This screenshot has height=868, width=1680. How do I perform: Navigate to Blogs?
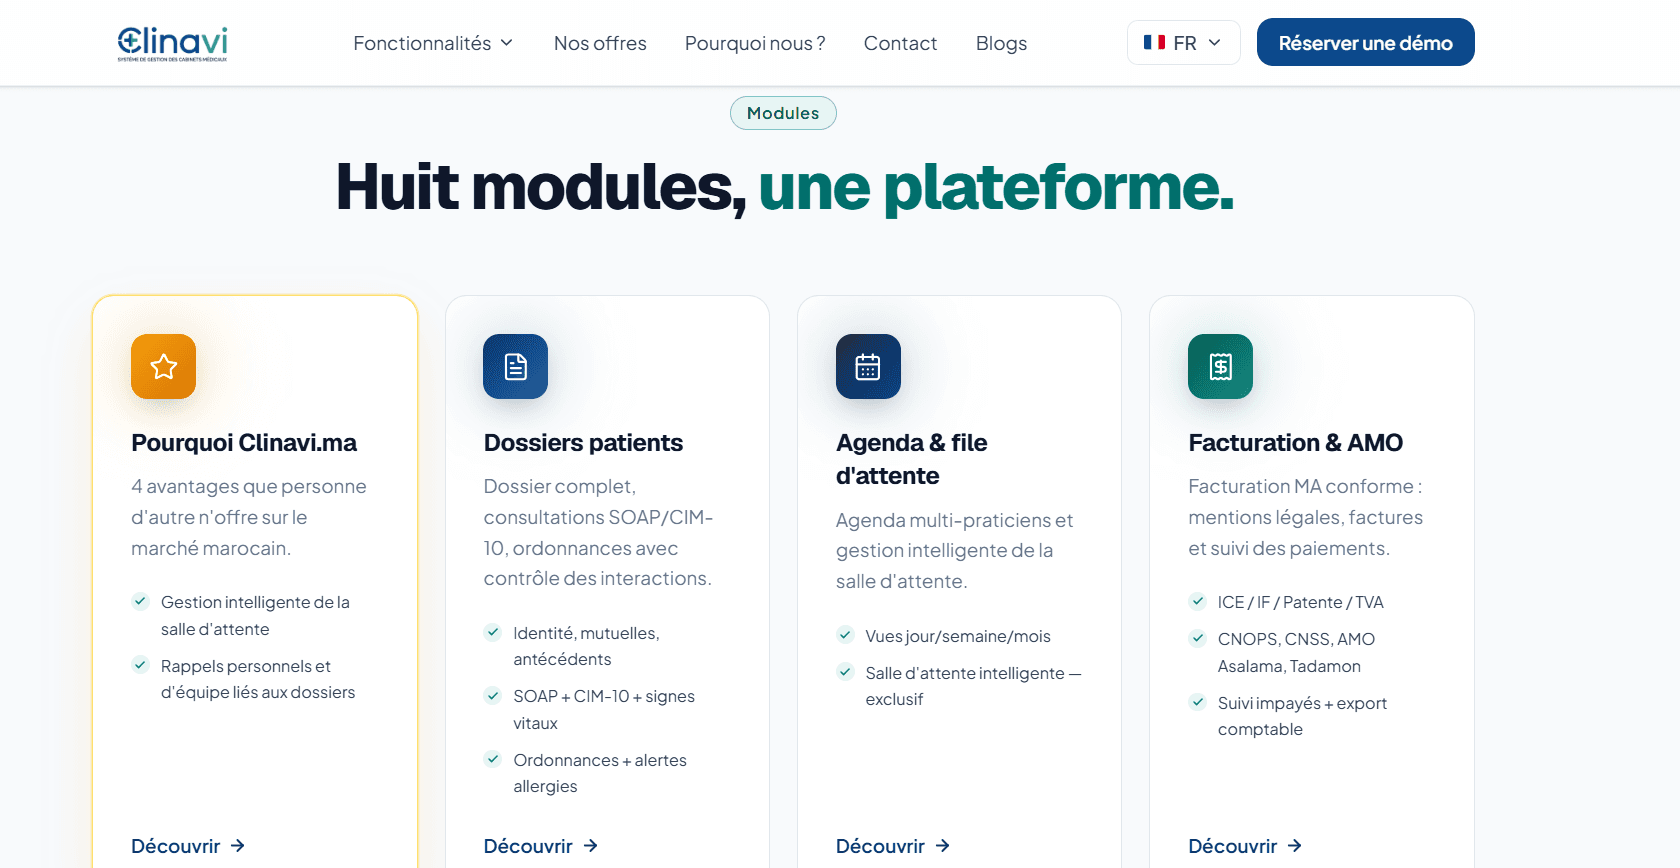click(x=1001, y=43)
